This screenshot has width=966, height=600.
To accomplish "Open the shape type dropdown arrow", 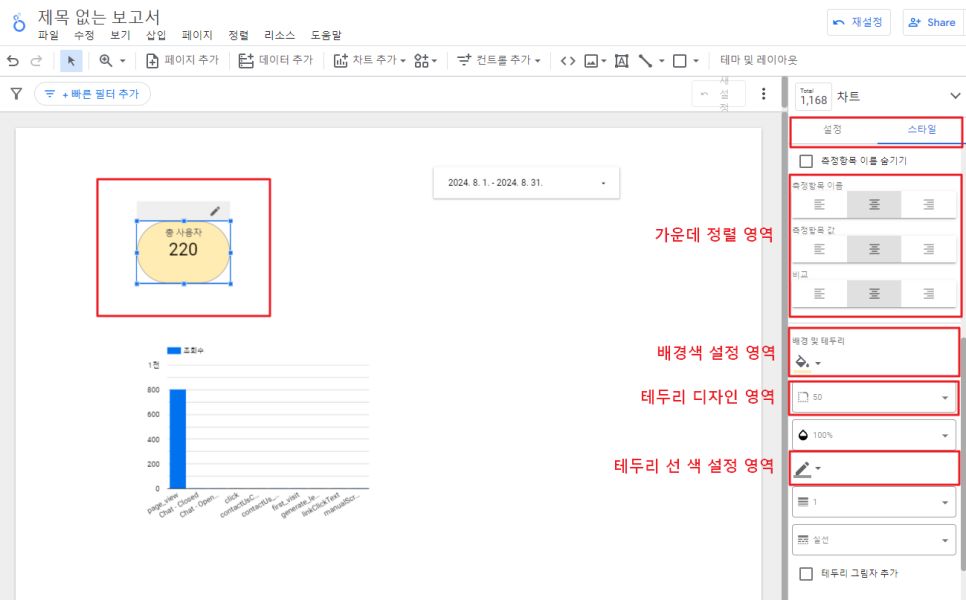I will pyautogui.click(x=696, y=60).
